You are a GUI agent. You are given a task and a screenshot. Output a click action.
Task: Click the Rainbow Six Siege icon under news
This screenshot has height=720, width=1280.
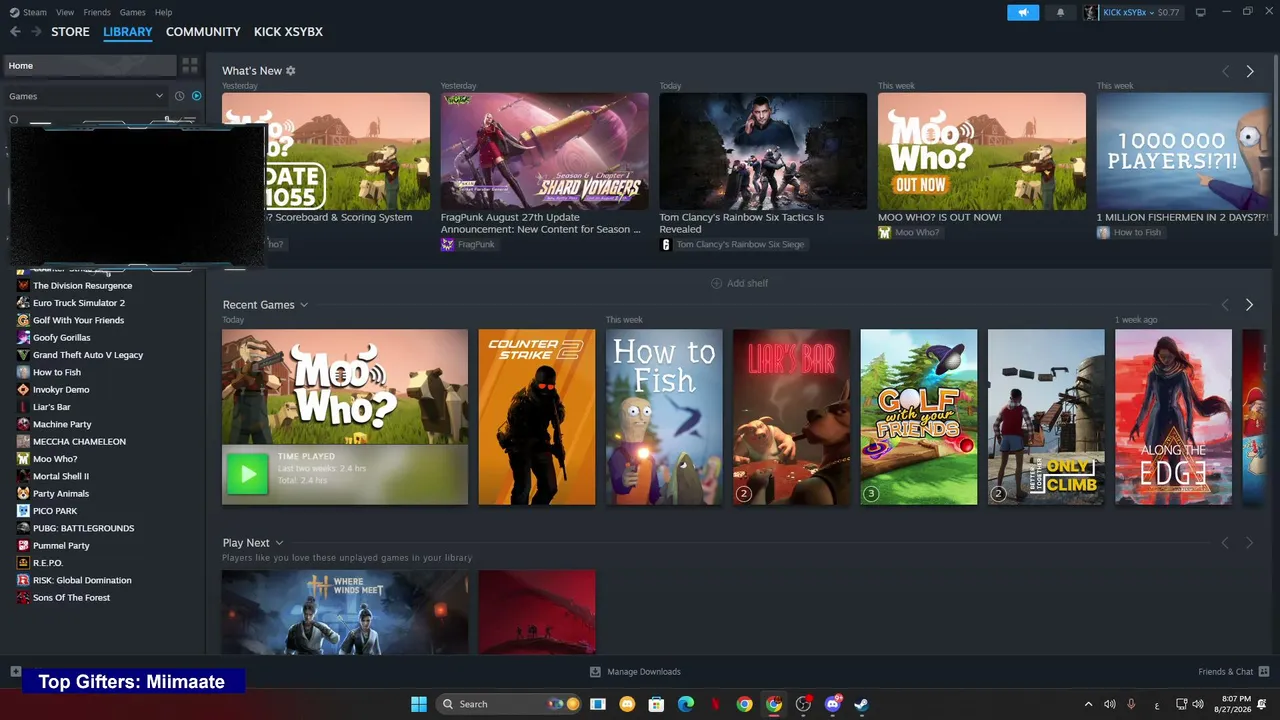point(666,244)
